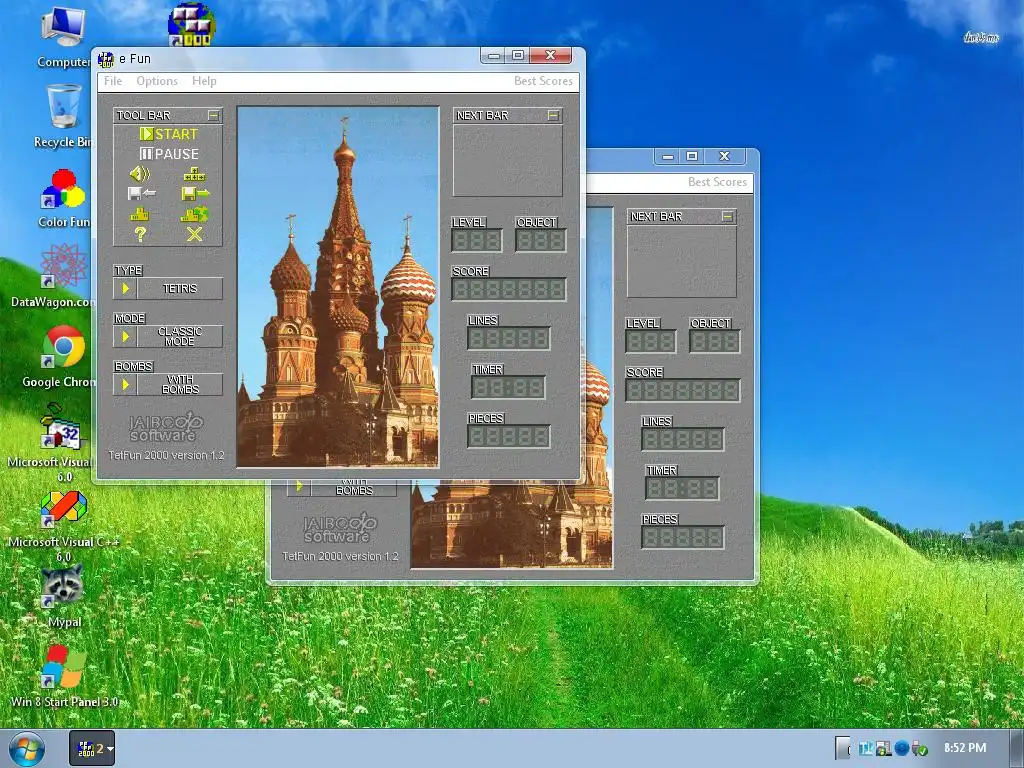Click the CLASSIC MODE button
Viewport: 1024px width, 768px height.
coord(180,336)
